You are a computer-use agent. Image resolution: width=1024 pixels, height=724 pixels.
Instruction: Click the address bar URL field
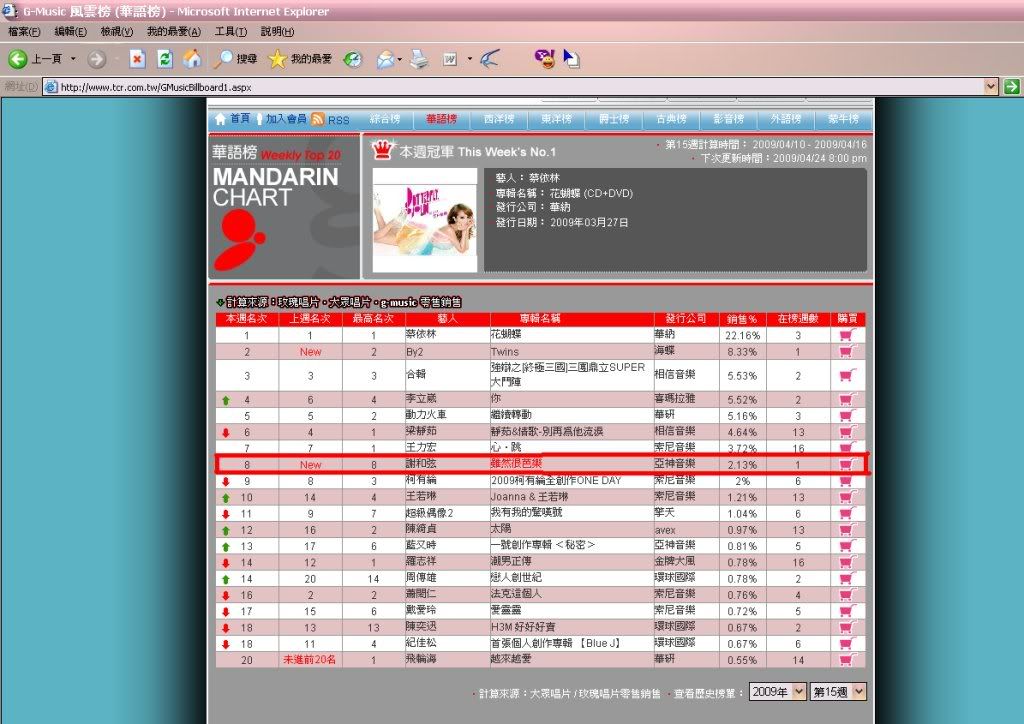500,87
